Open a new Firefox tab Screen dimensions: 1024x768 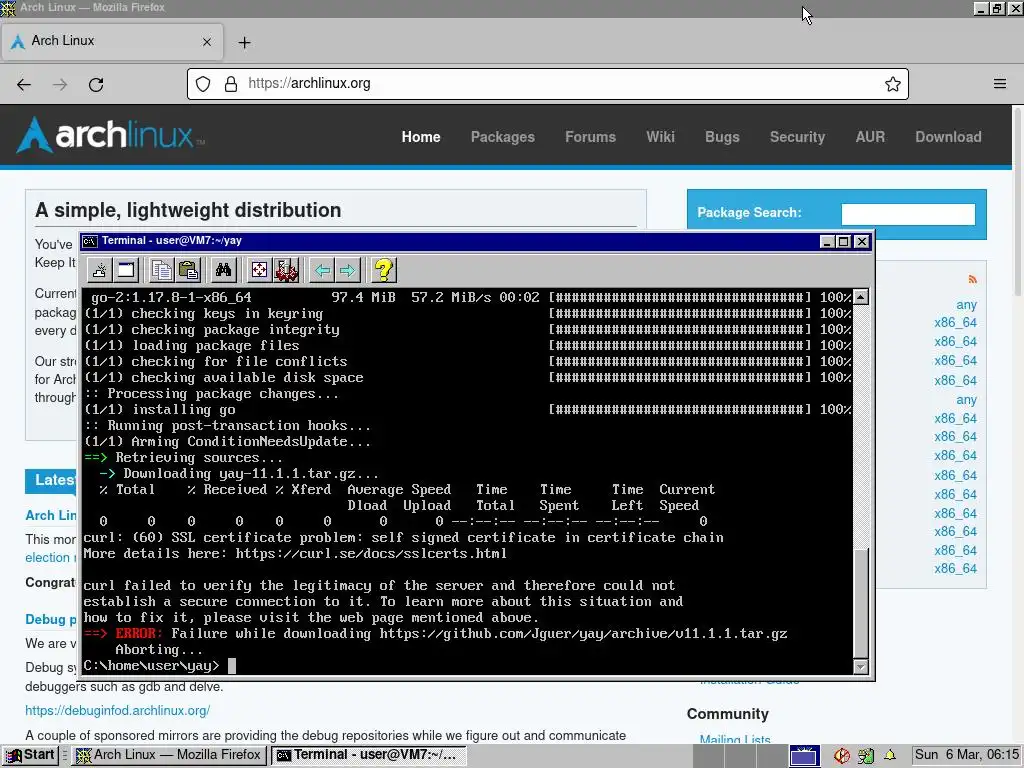244,42
